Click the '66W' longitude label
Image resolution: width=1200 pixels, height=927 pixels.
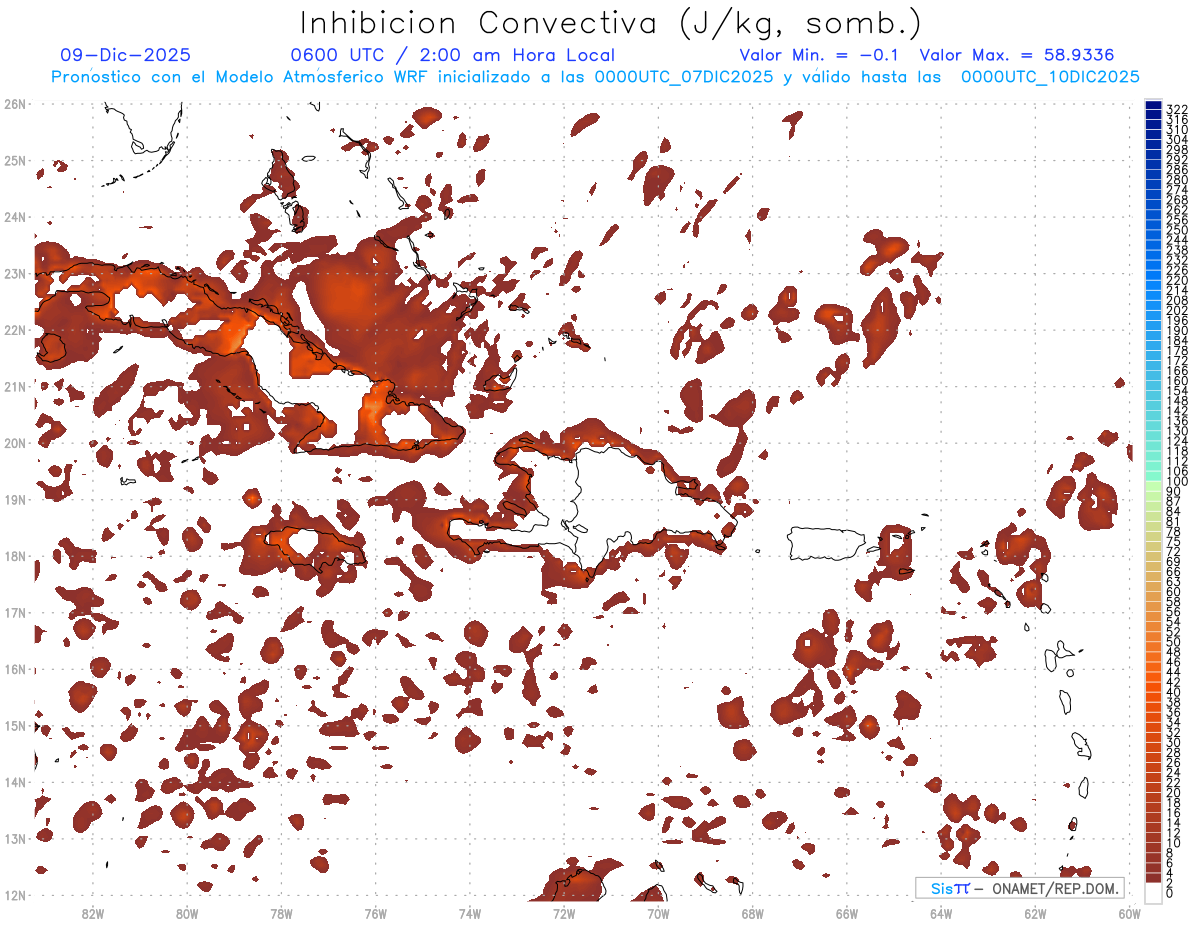coord(847,913)
